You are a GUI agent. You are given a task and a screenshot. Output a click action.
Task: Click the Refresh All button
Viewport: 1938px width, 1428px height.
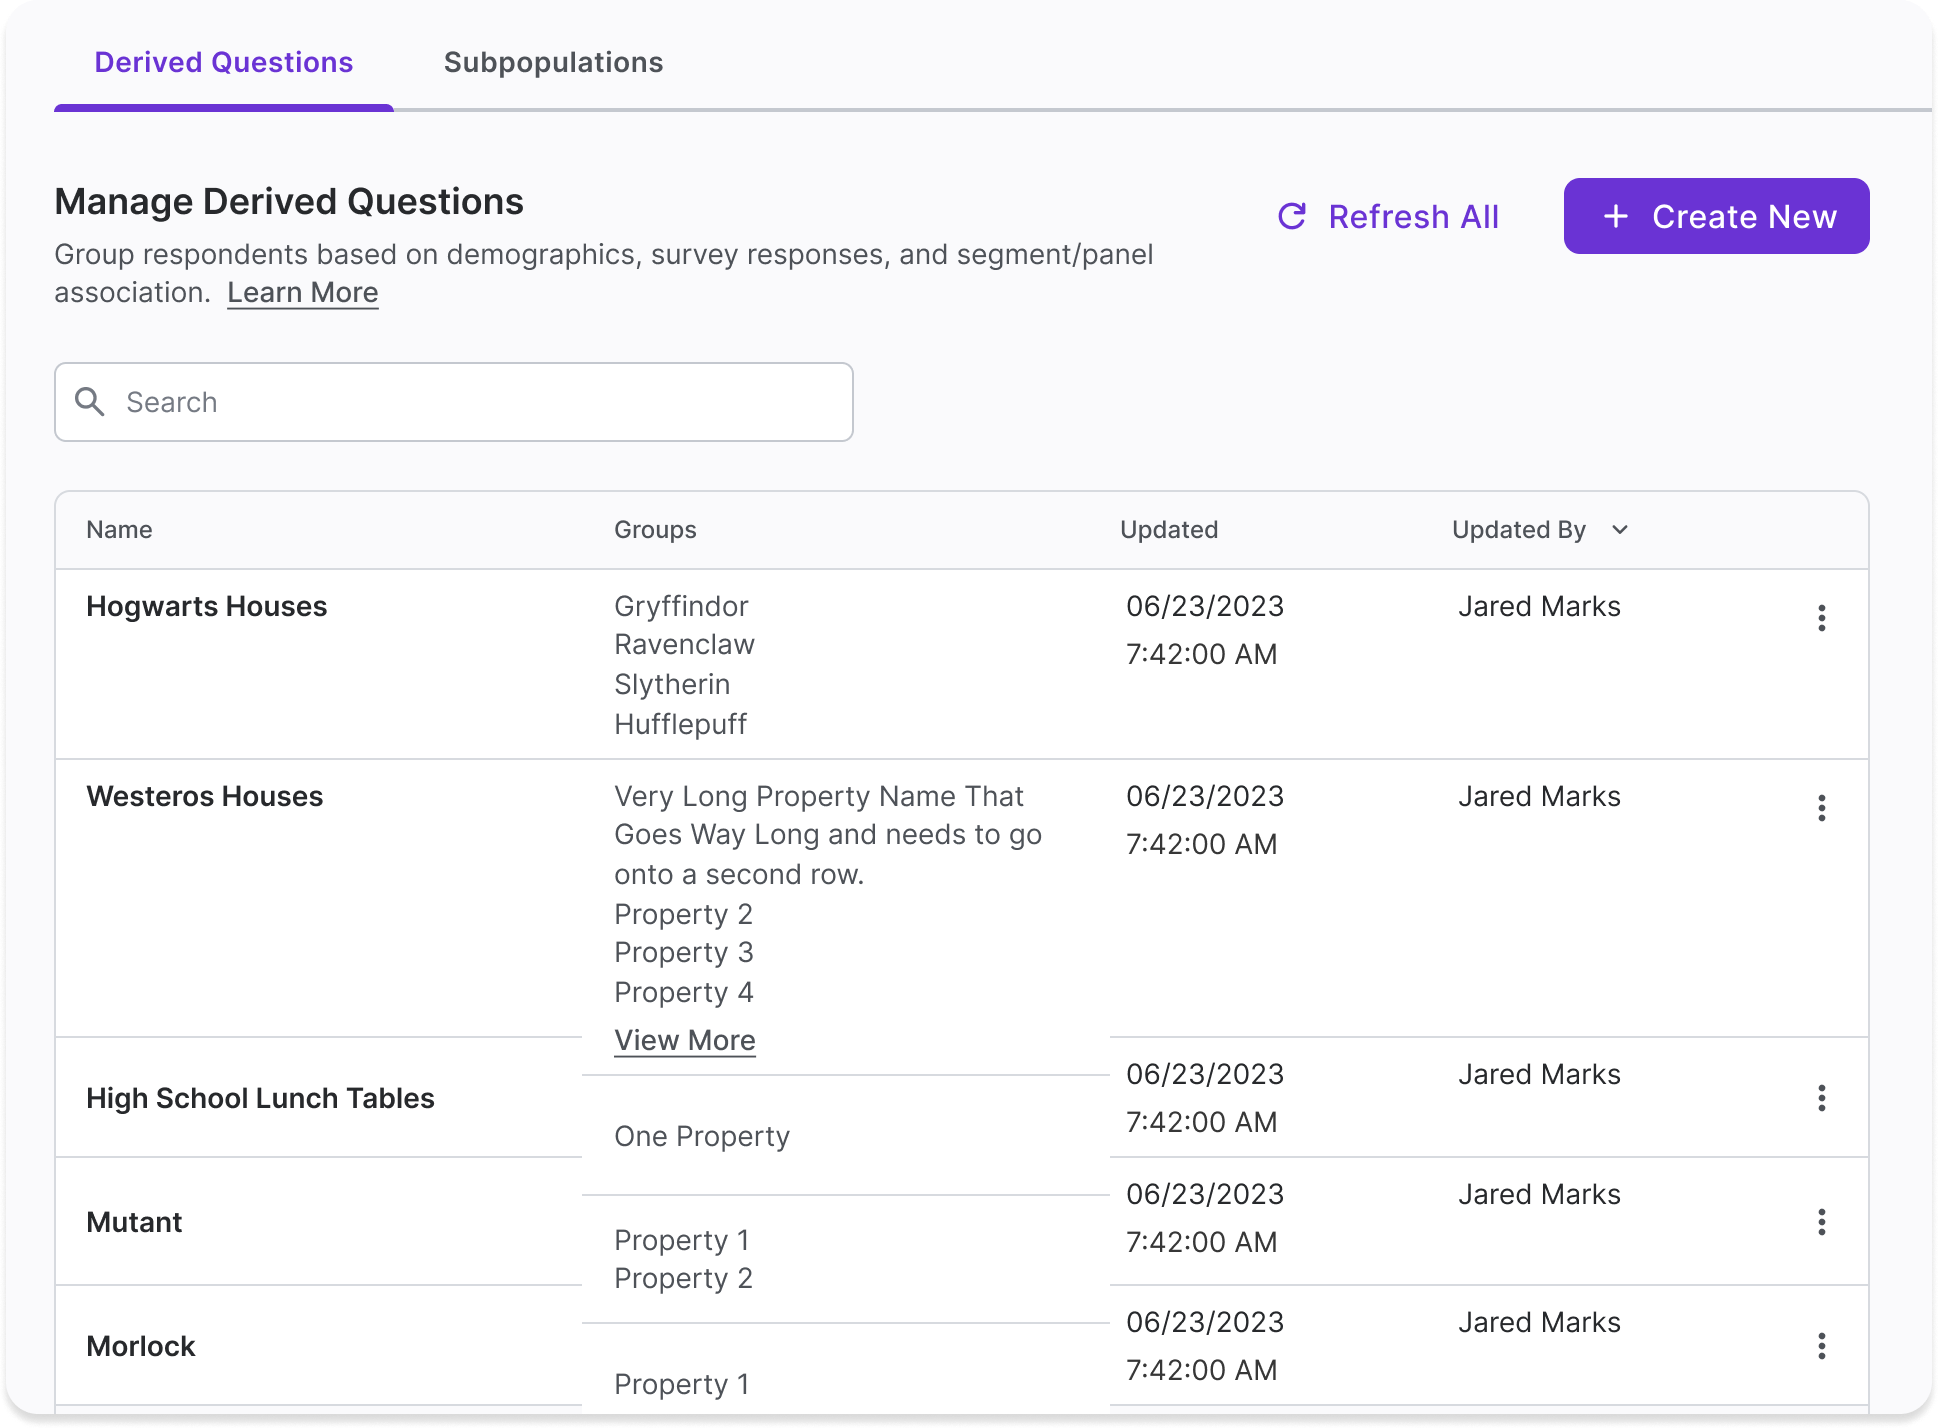1388,216
